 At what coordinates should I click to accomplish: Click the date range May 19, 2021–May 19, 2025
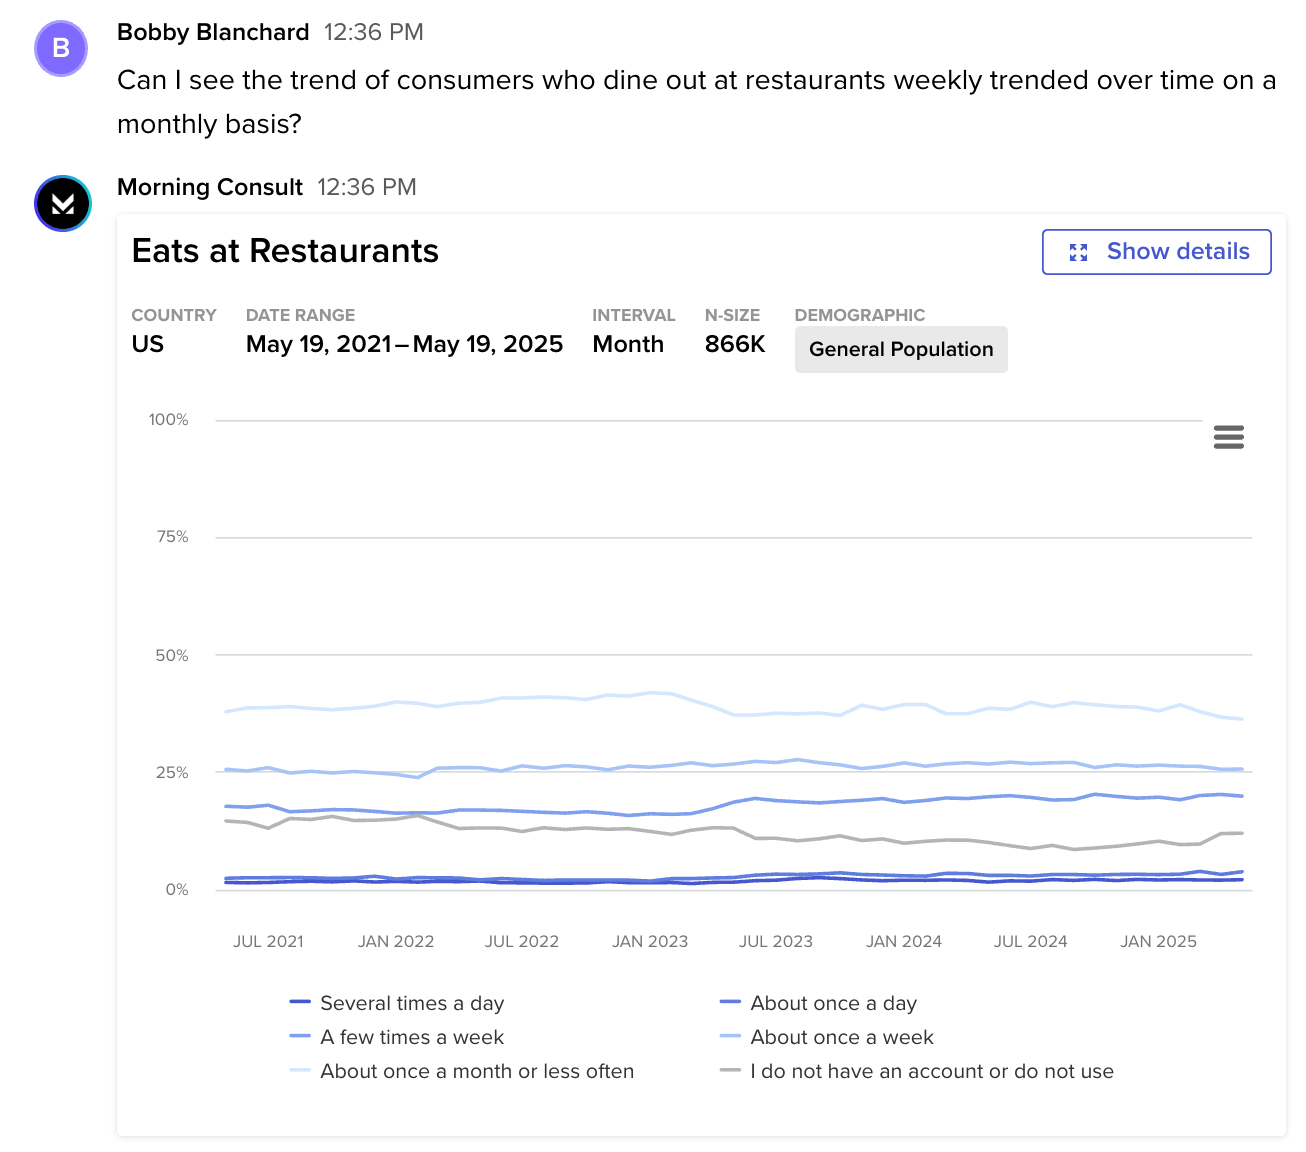coord(404,344)
